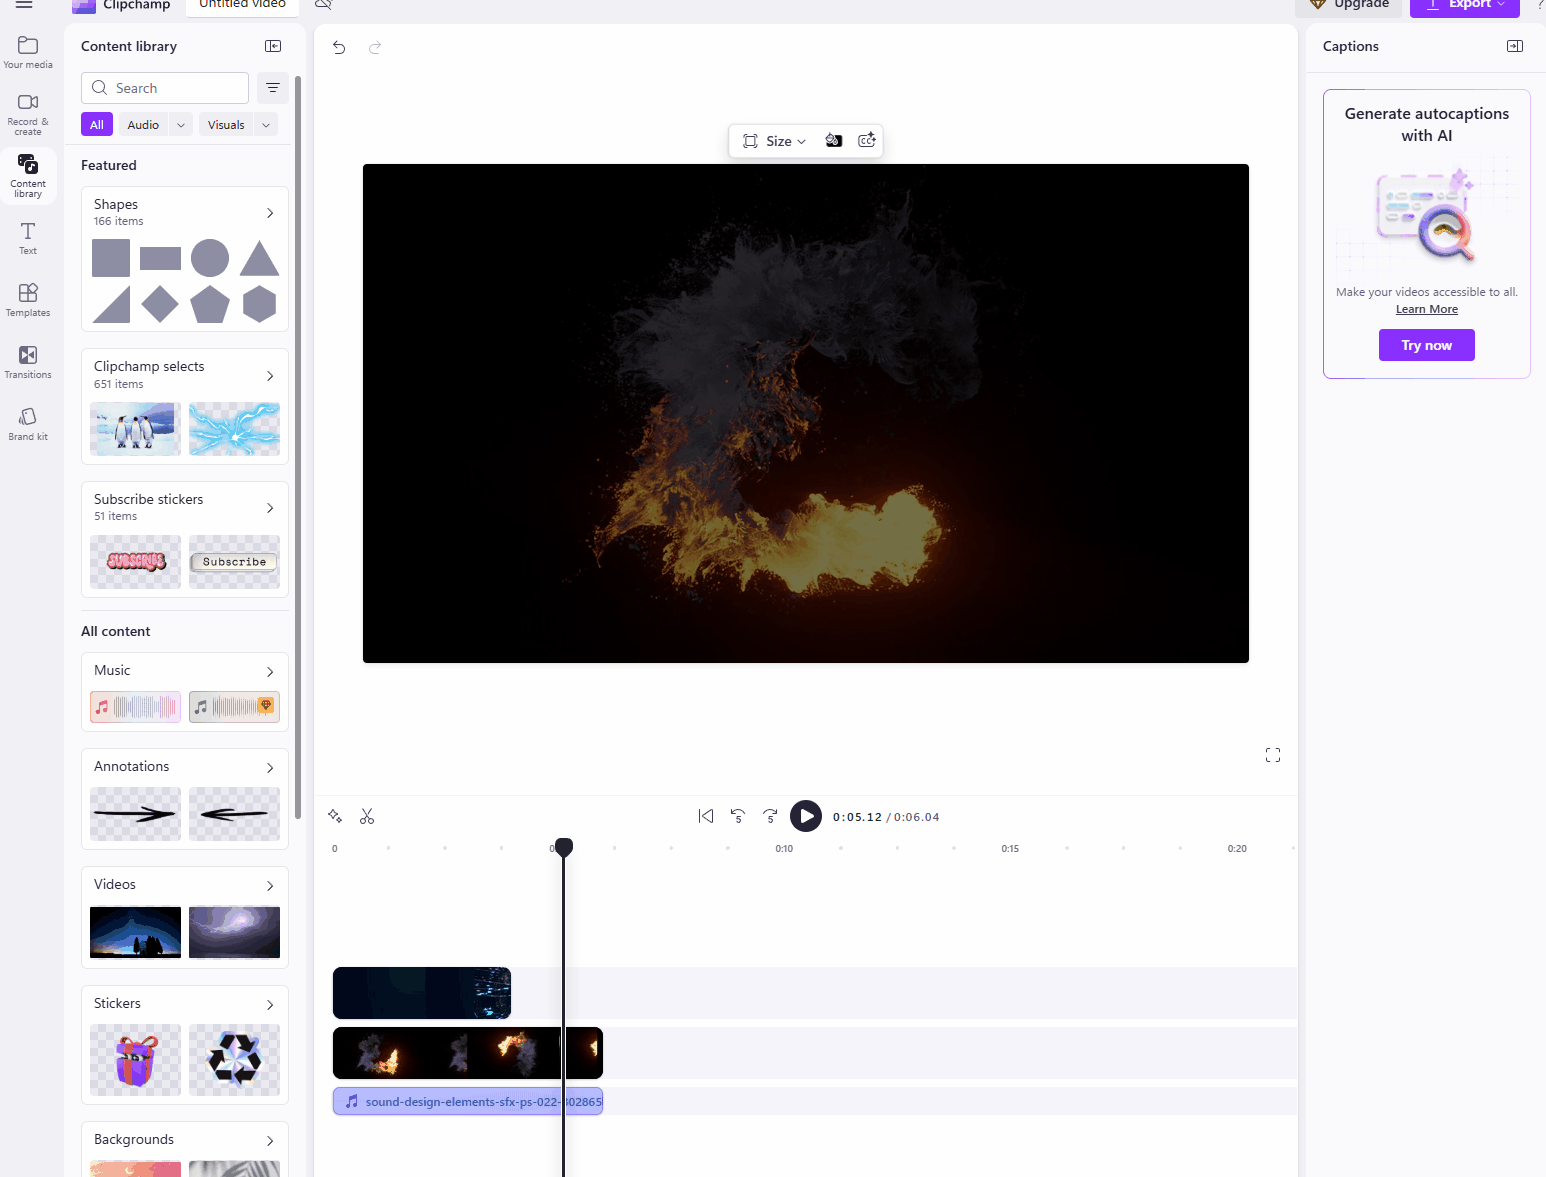Open the Brand kit panel
The height and width of the screenshot is (1177, 1546).
27,422
